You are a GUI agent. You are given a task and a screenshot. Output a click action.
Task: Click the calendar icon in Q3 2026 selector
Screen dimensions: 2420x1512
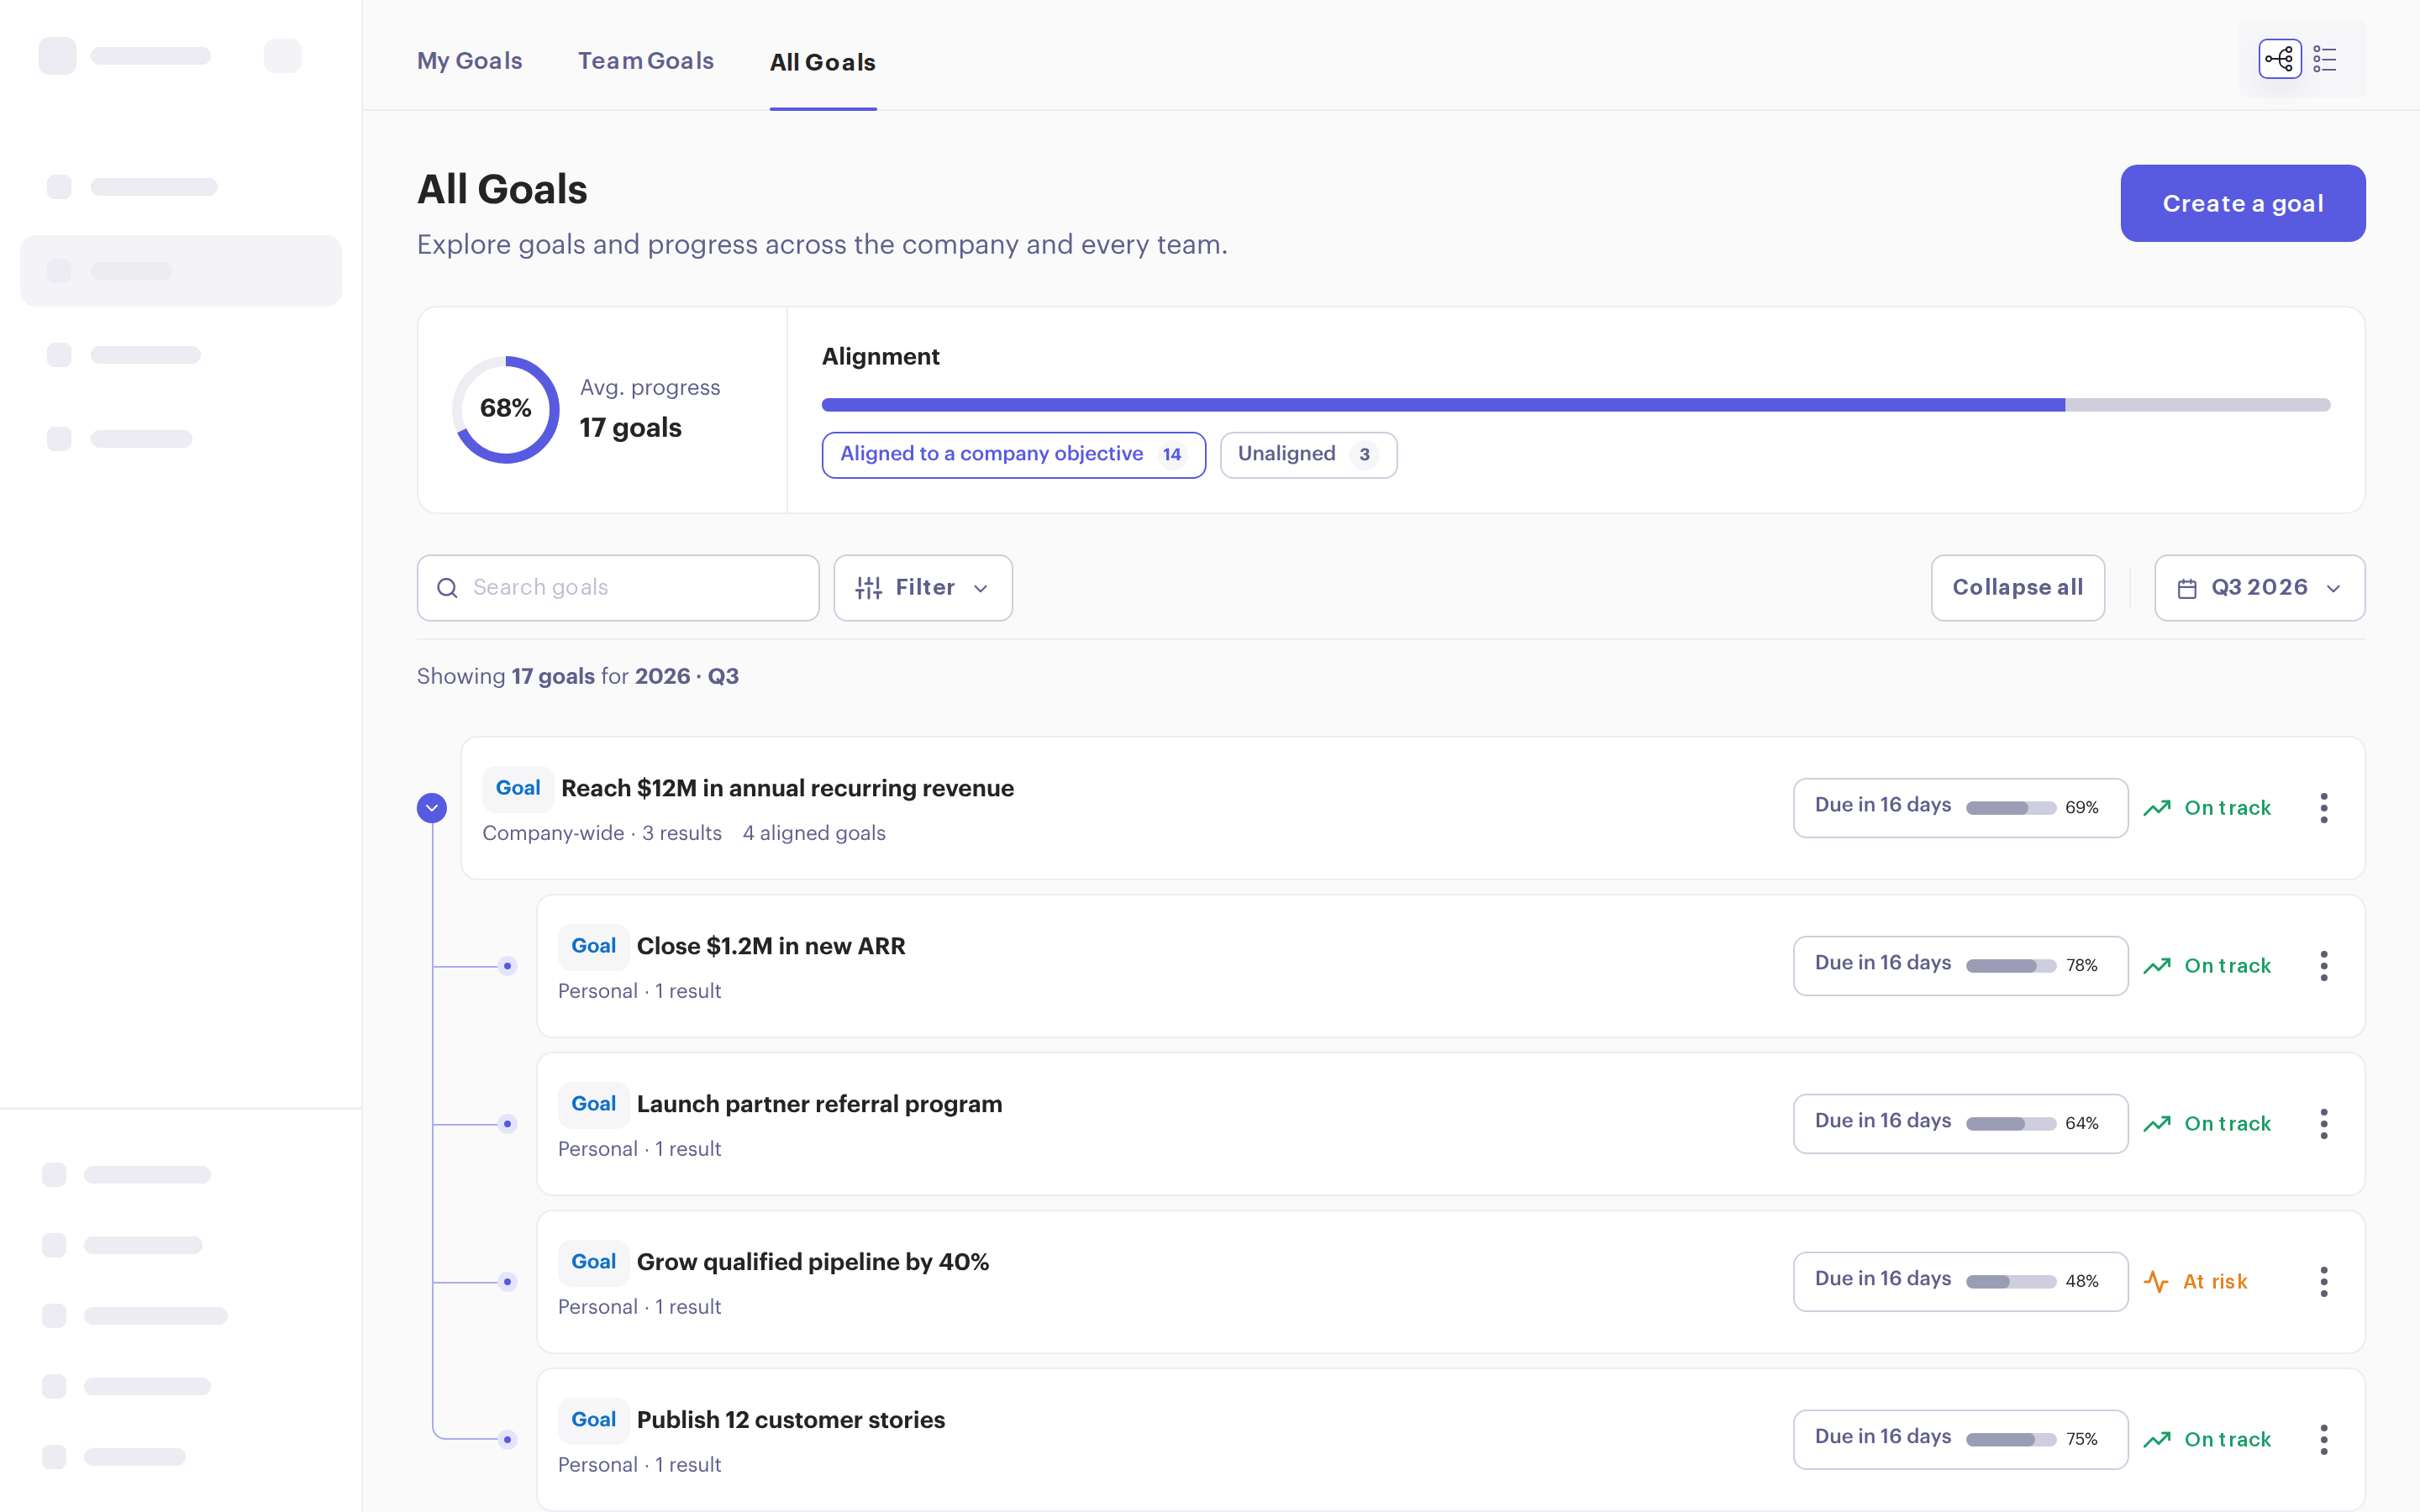pos(2187,589)
